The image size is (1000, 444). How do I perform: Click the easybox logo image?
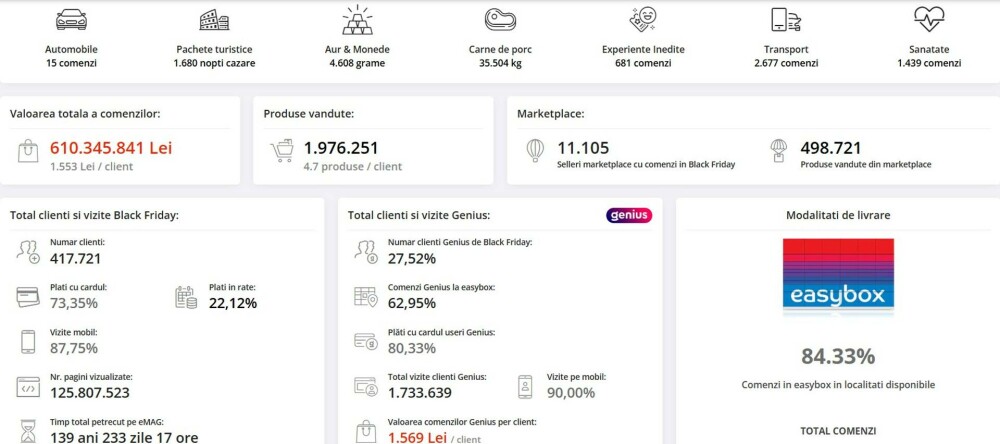838,277
